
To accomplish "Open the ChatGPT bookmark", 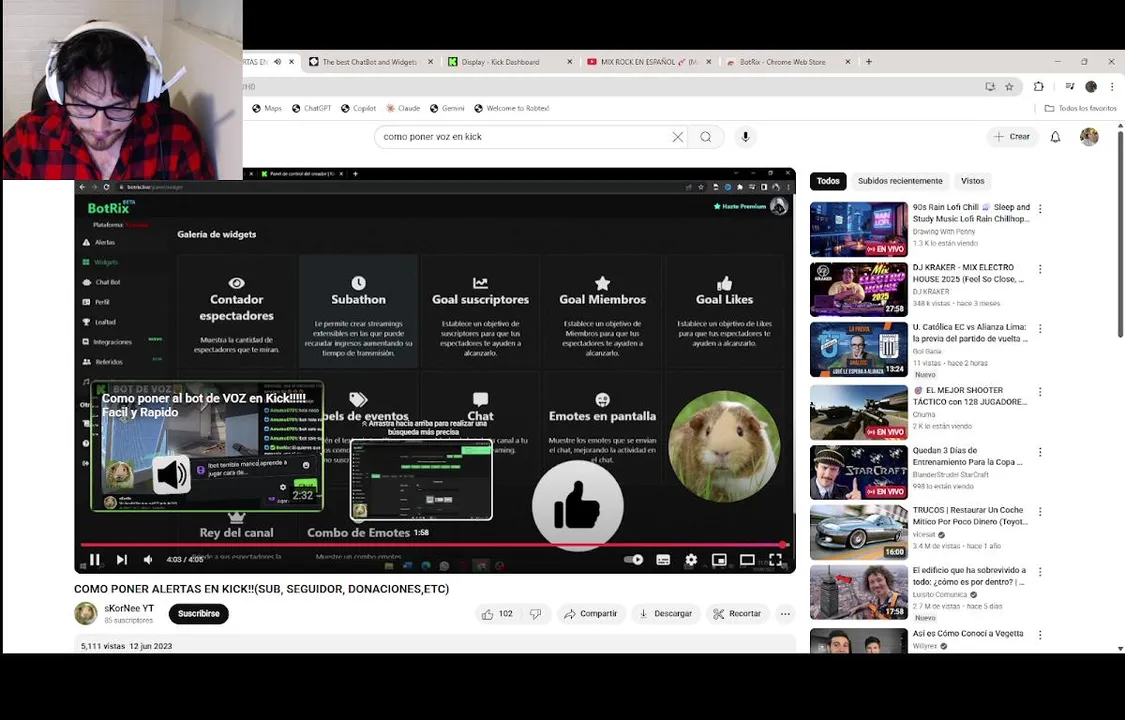I will pos(311,108).
